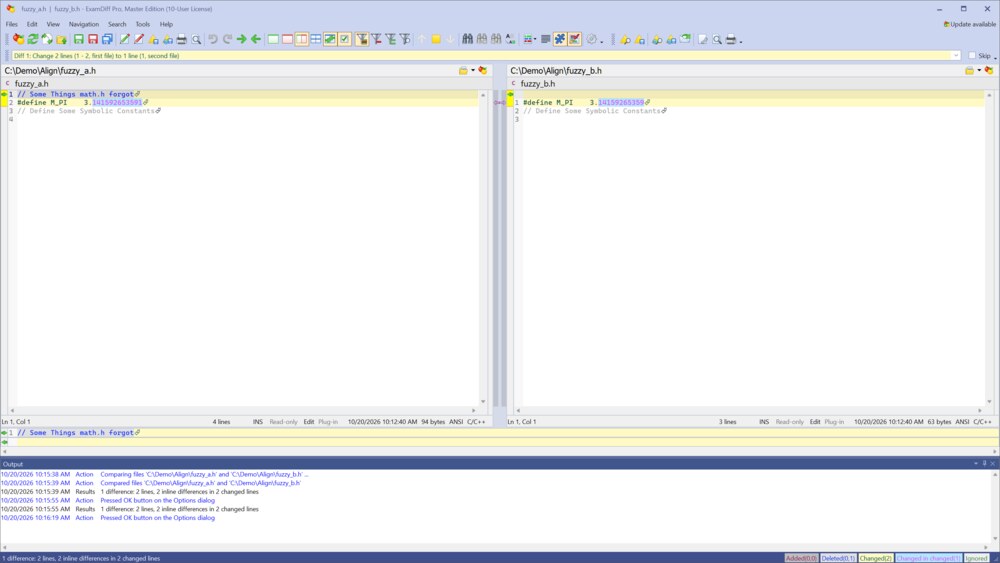The width and height of the screenshot is (1000, 563).
Task: Save the second file with red disk icon
Action: tap(93, 40)
